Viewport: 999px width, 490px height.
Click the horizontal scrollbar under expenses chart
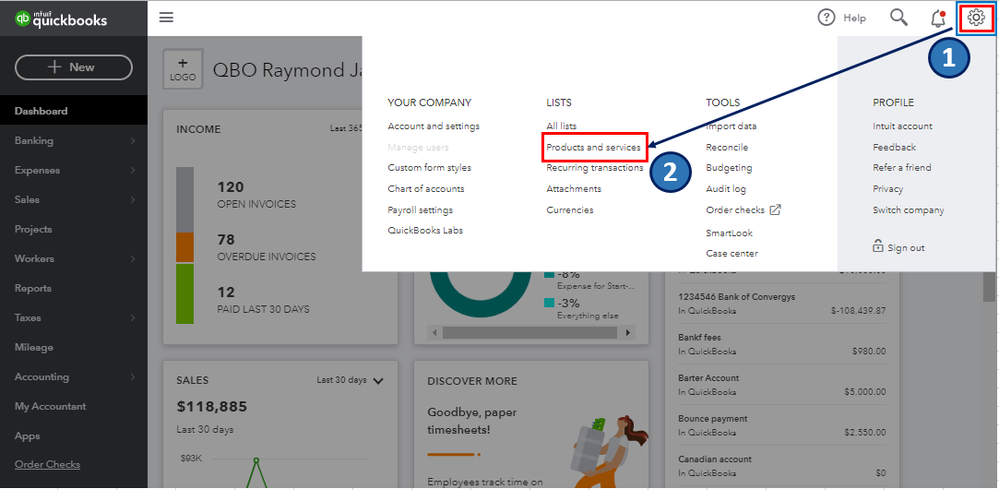531,333
